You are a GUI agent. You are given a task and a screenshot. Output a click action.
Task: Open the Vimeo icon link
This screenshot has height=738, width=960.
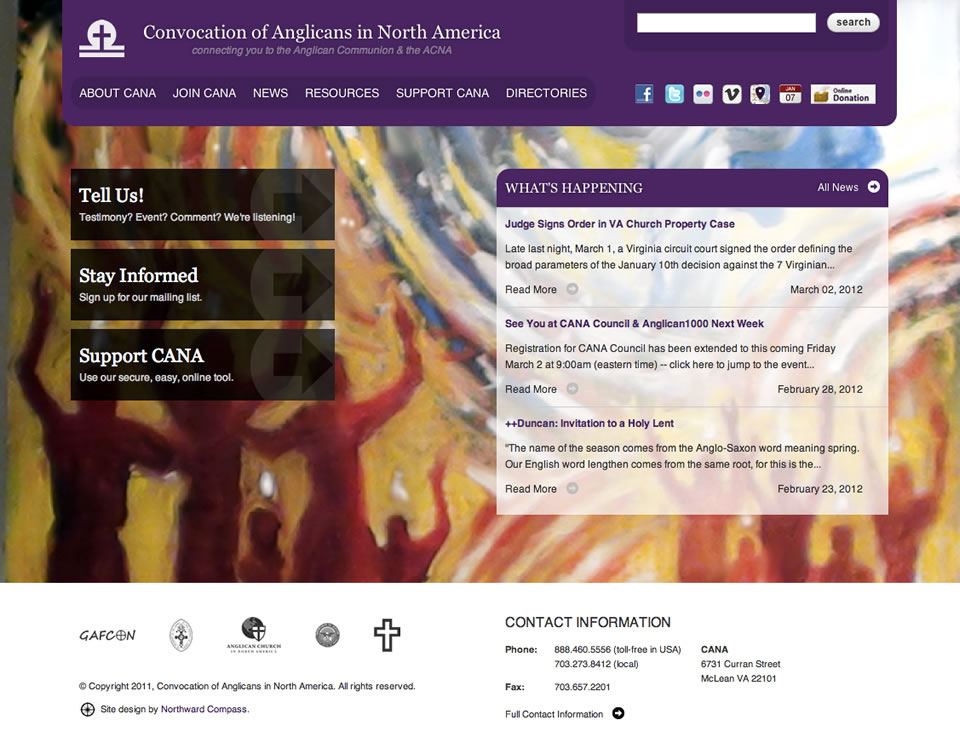coord(732,94)
